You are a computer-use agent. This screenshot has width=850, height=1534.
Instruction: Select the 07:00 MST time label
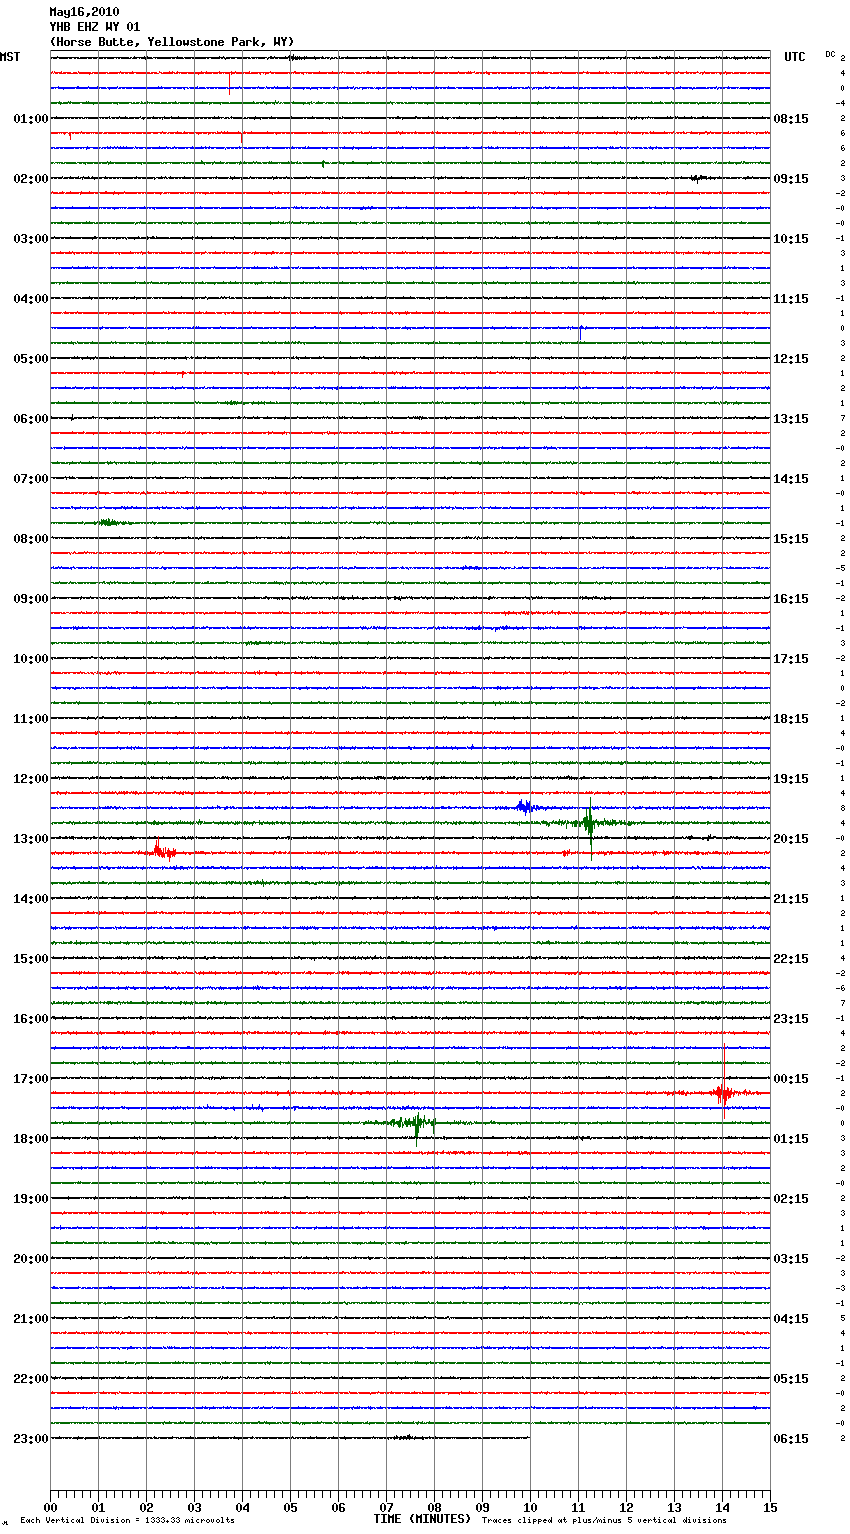click(31, 479)
